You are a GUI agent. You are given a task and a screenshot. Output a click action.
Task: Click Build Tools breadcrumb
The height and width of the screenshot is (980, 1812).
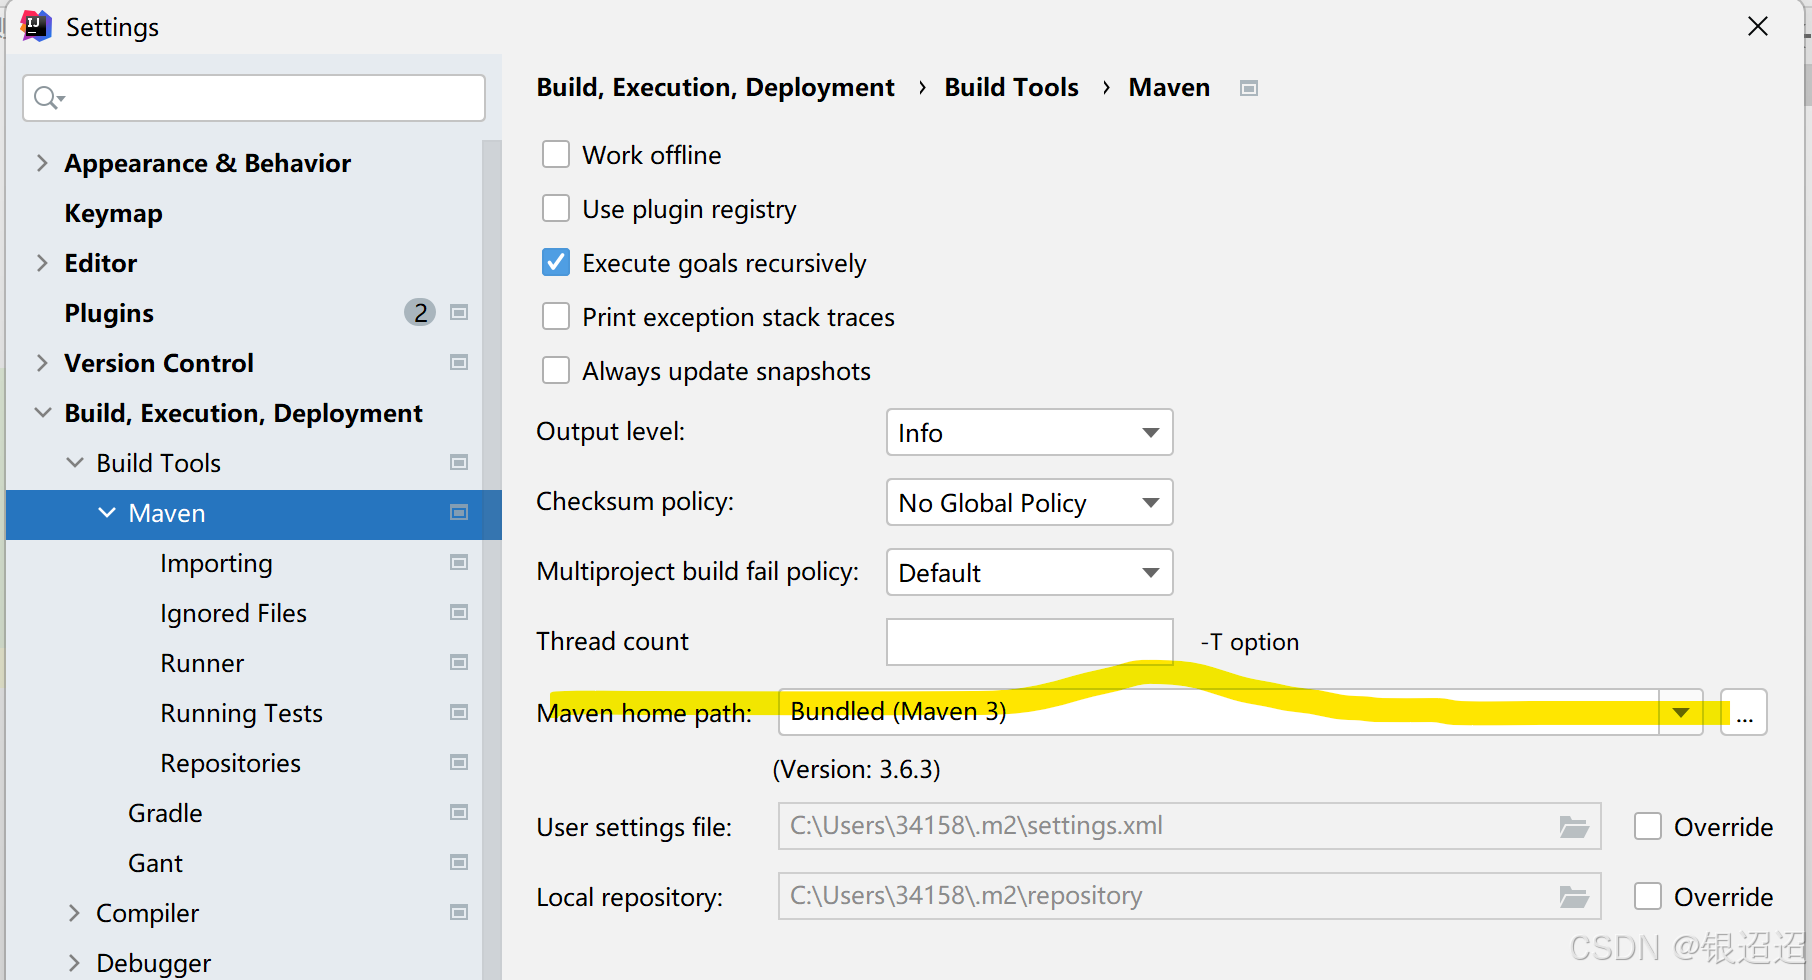coord(1011,87)
